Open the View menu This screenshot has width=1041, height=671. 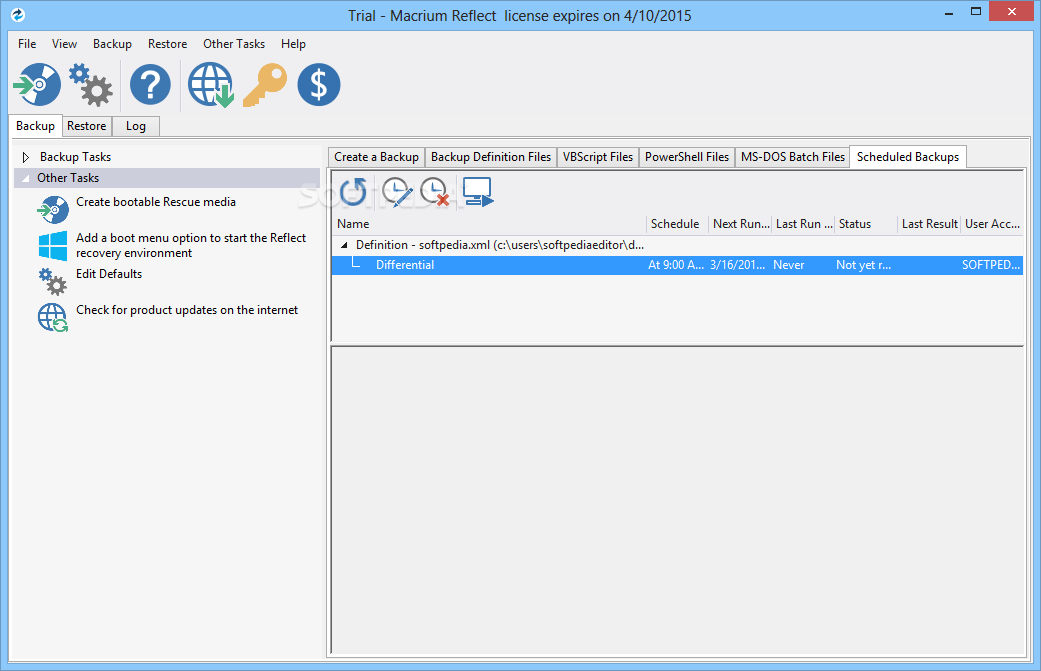64,44
